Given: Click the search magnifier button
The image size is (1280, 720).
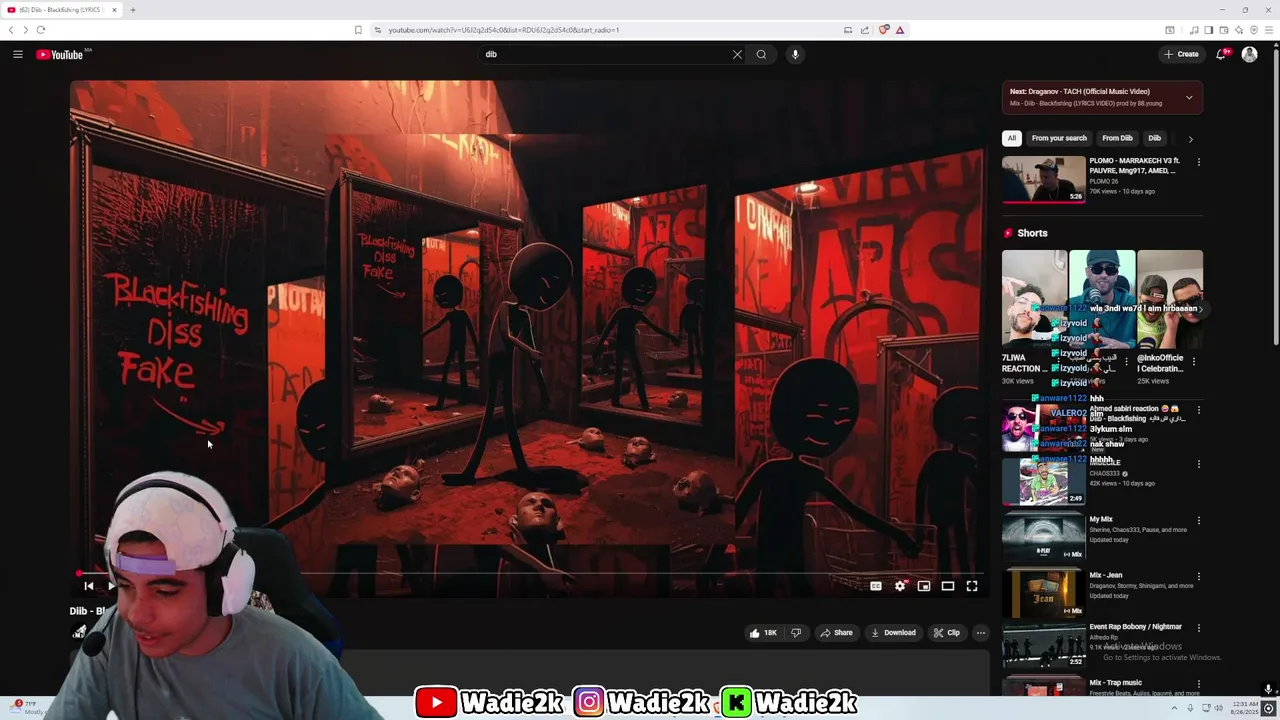Looking at the screenshot, I should click(x=761, y=54).
